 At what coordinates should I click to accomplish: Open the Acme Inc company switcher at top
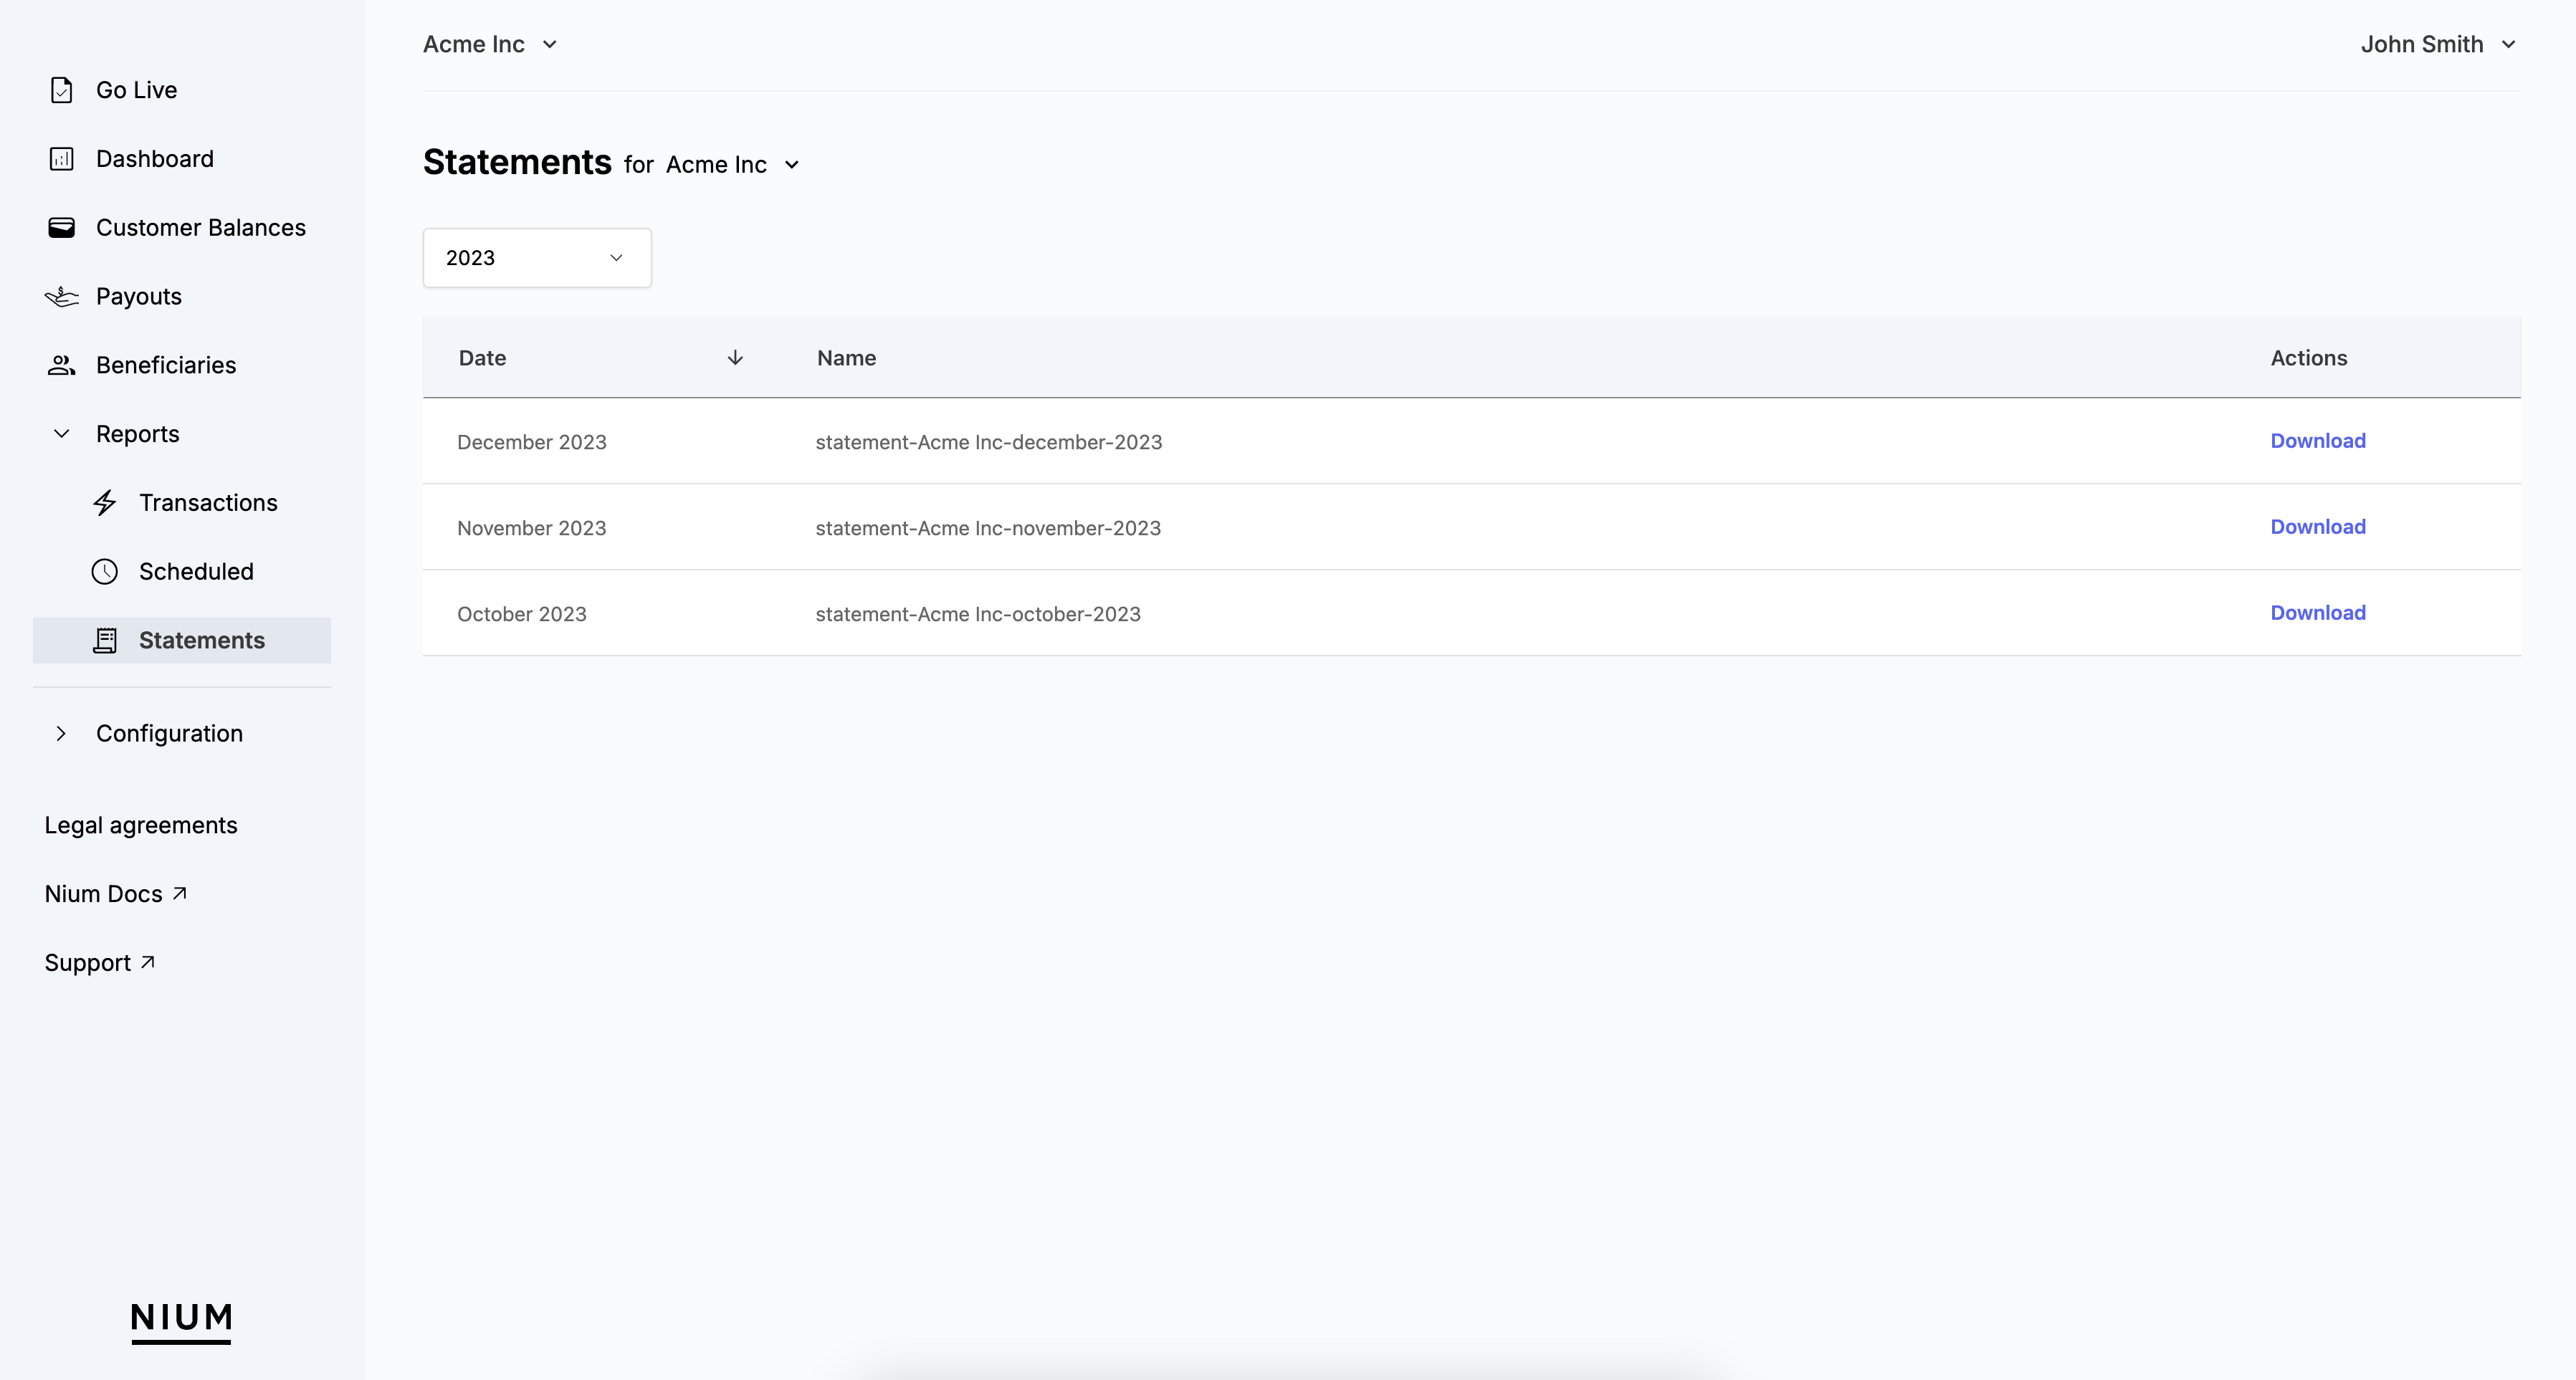point(490,45)
